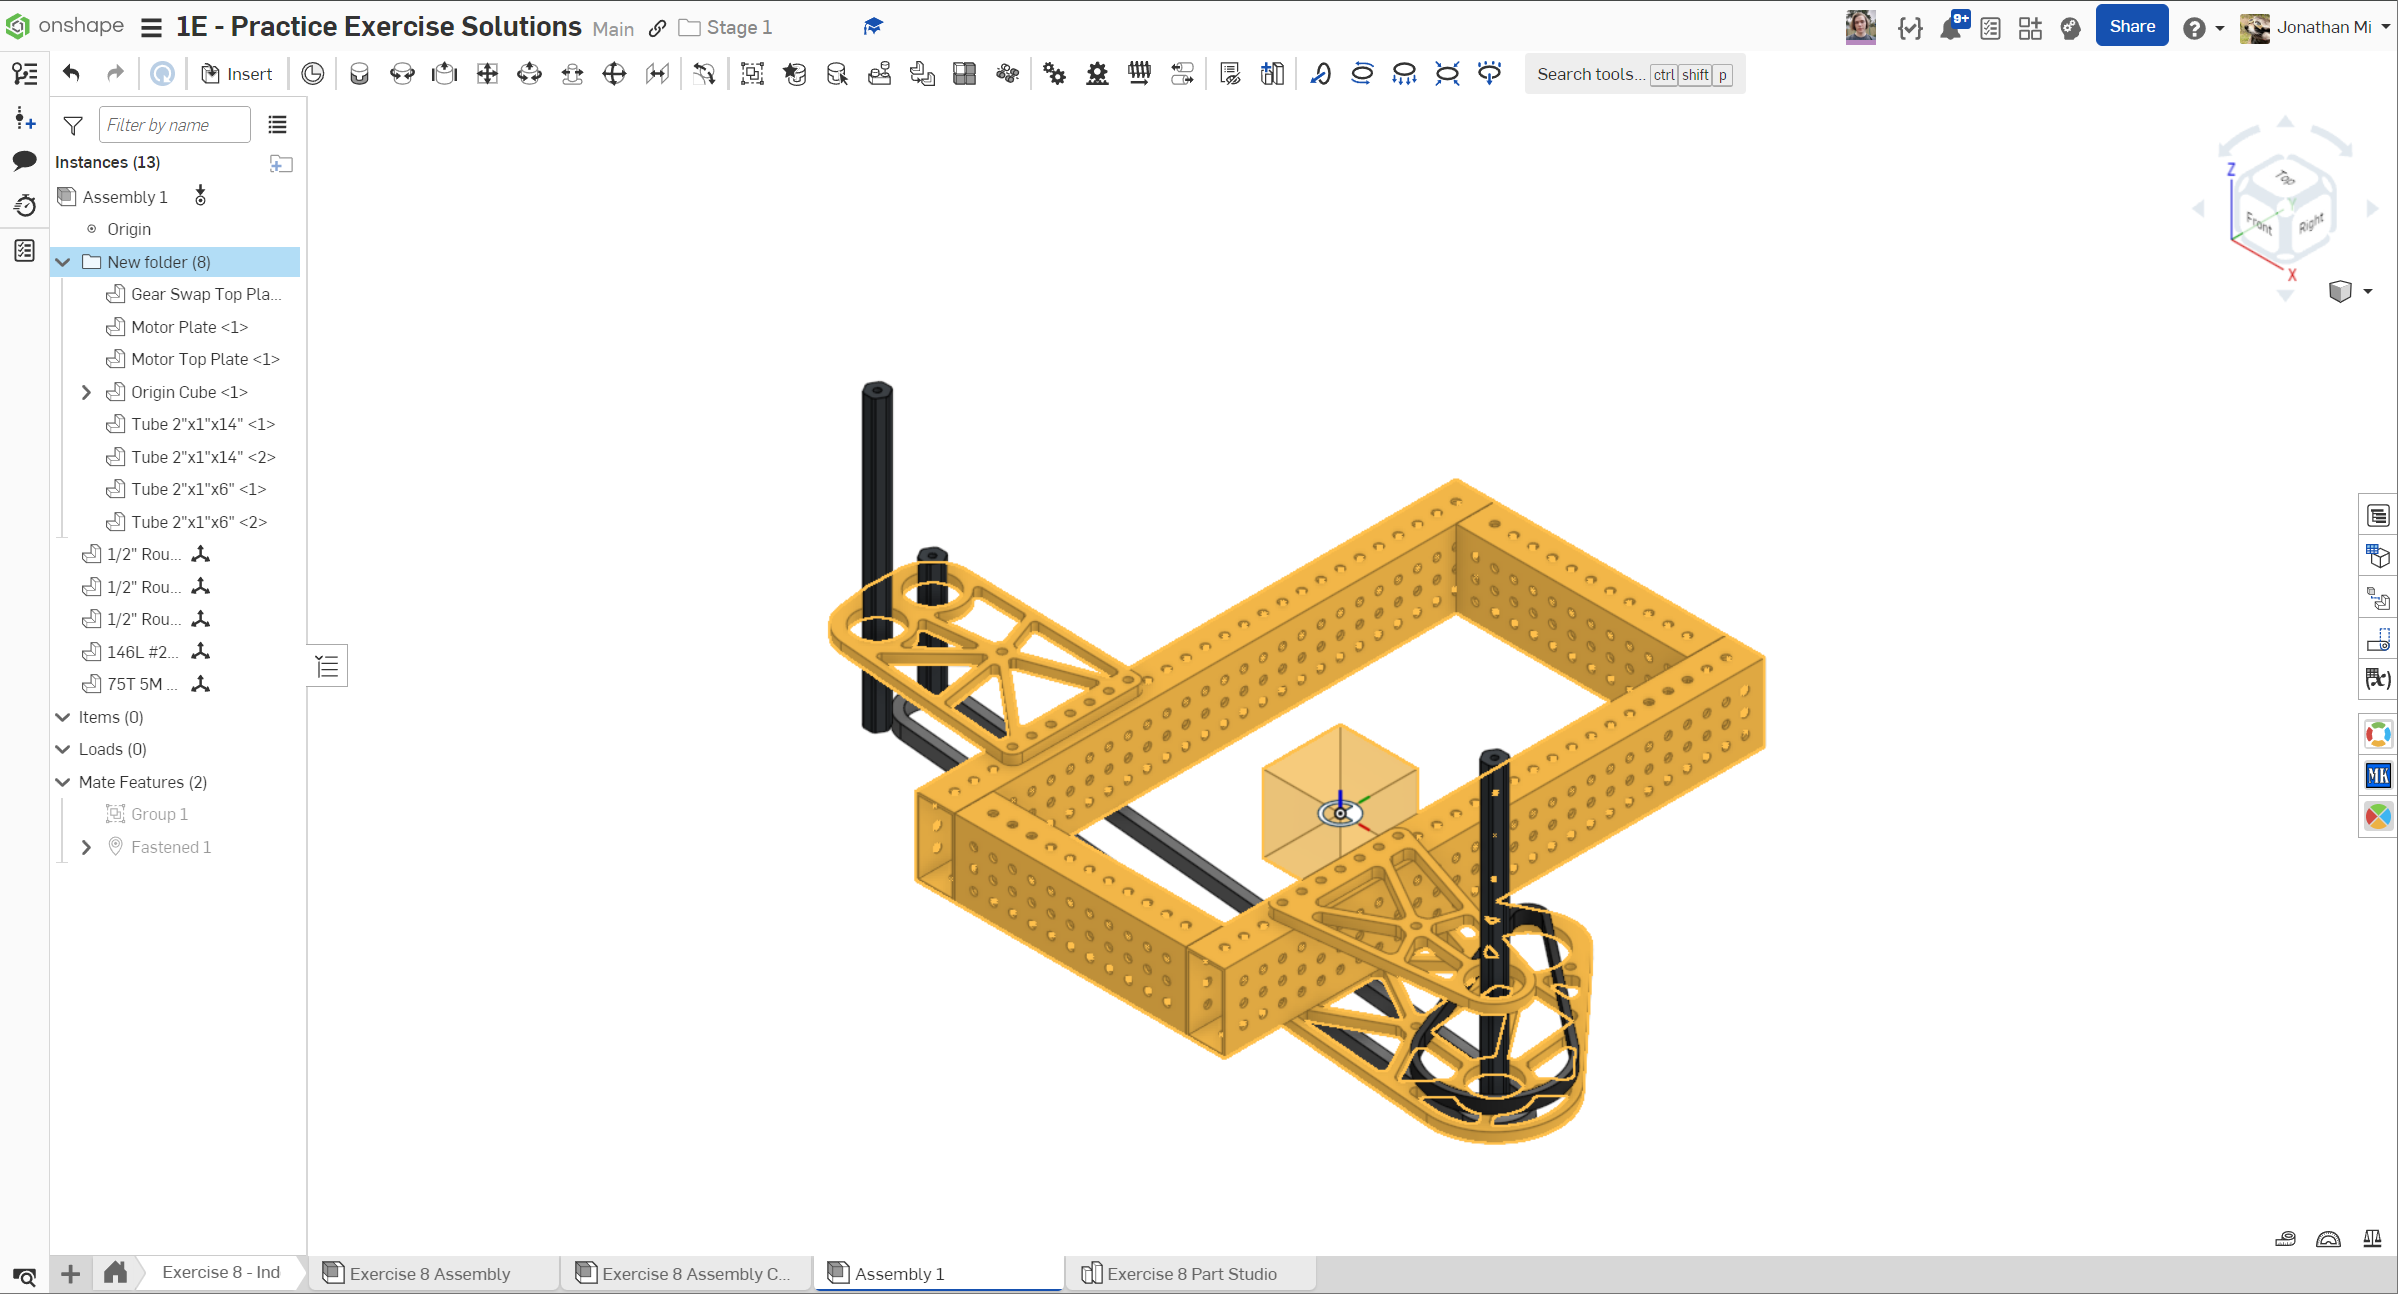
Task: Open the view cube display style dropdown
Action: click(x=2368, y=292)
